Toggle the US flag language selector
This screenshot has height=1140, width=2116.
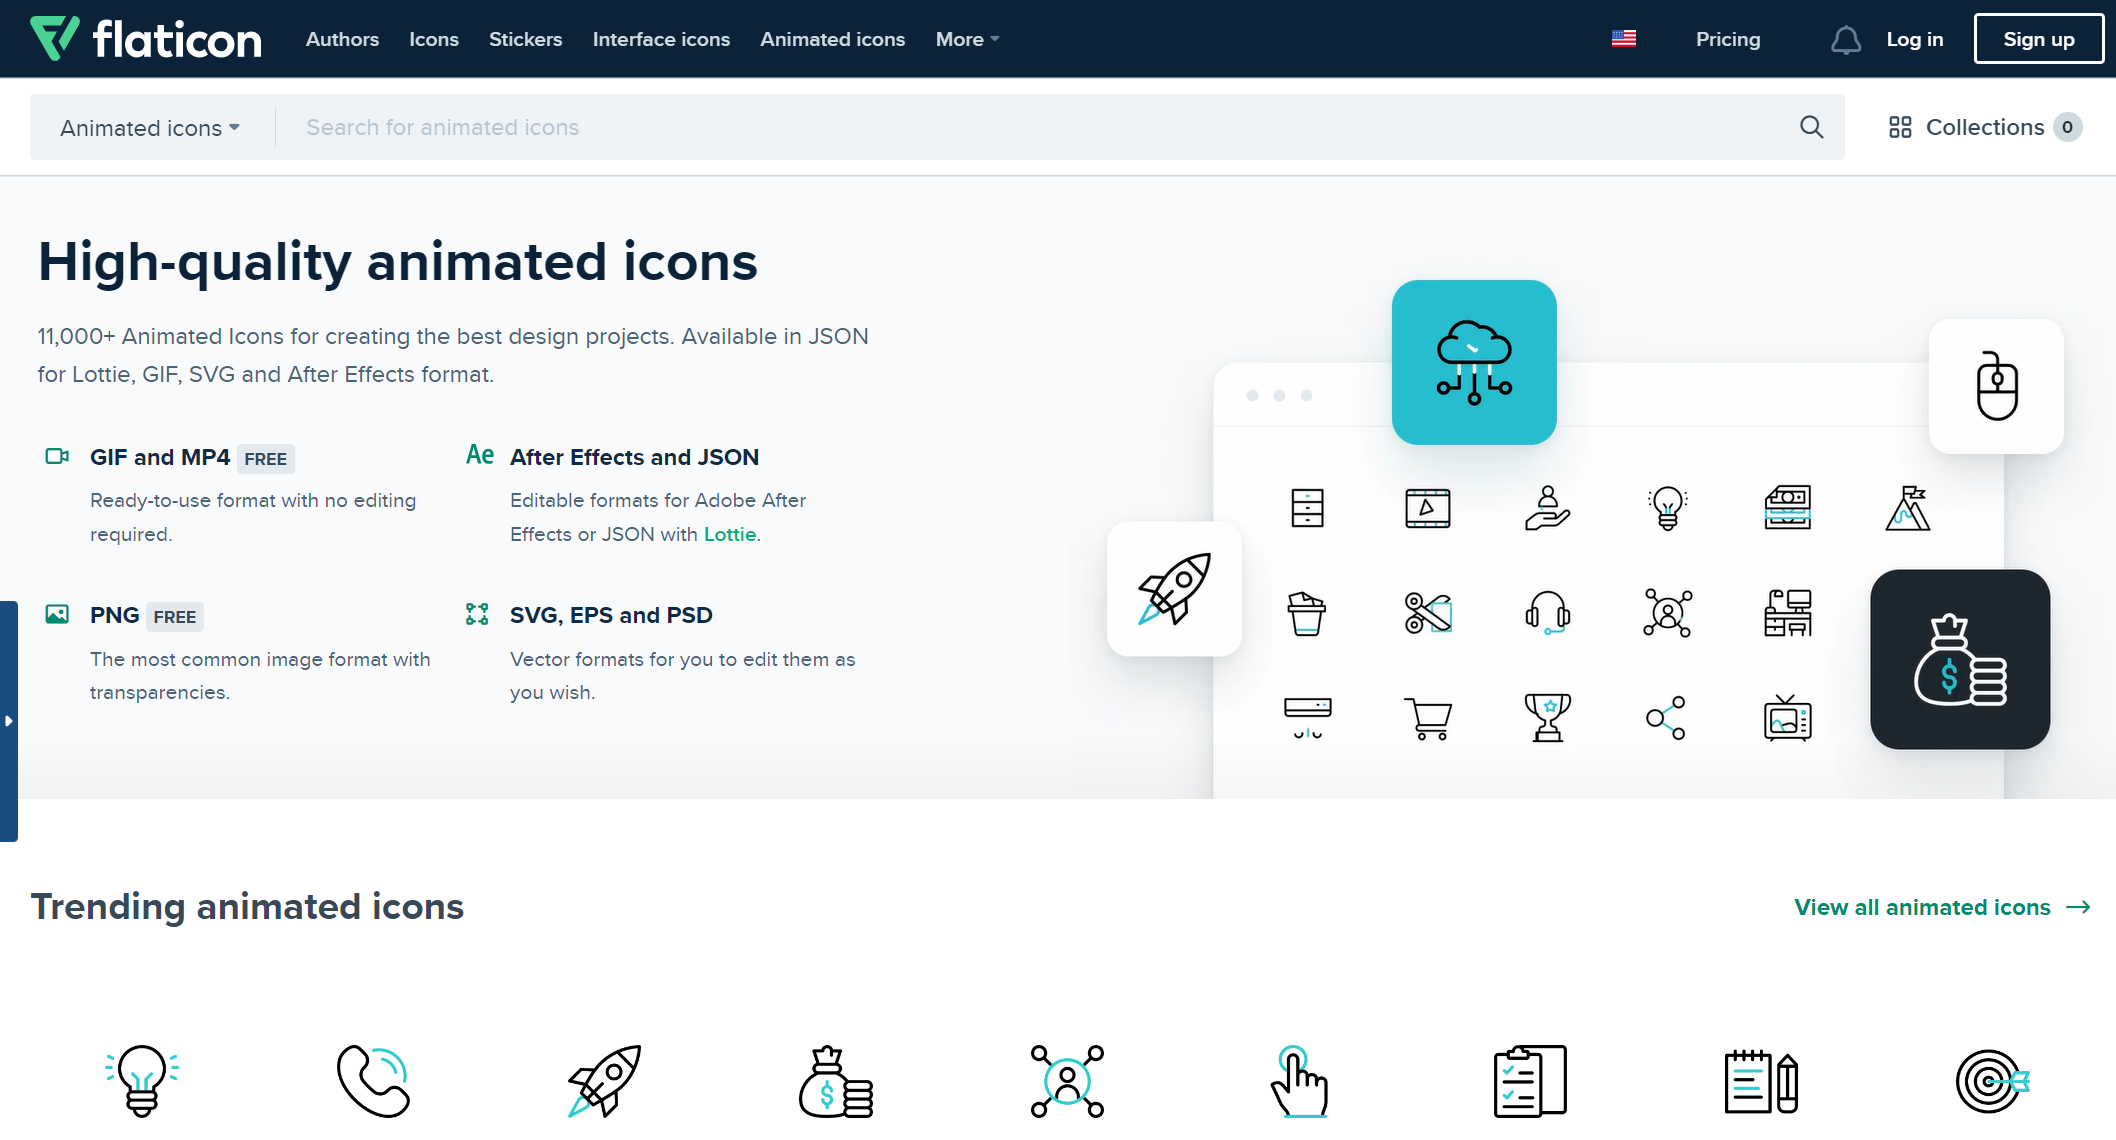coord(1623,38)
